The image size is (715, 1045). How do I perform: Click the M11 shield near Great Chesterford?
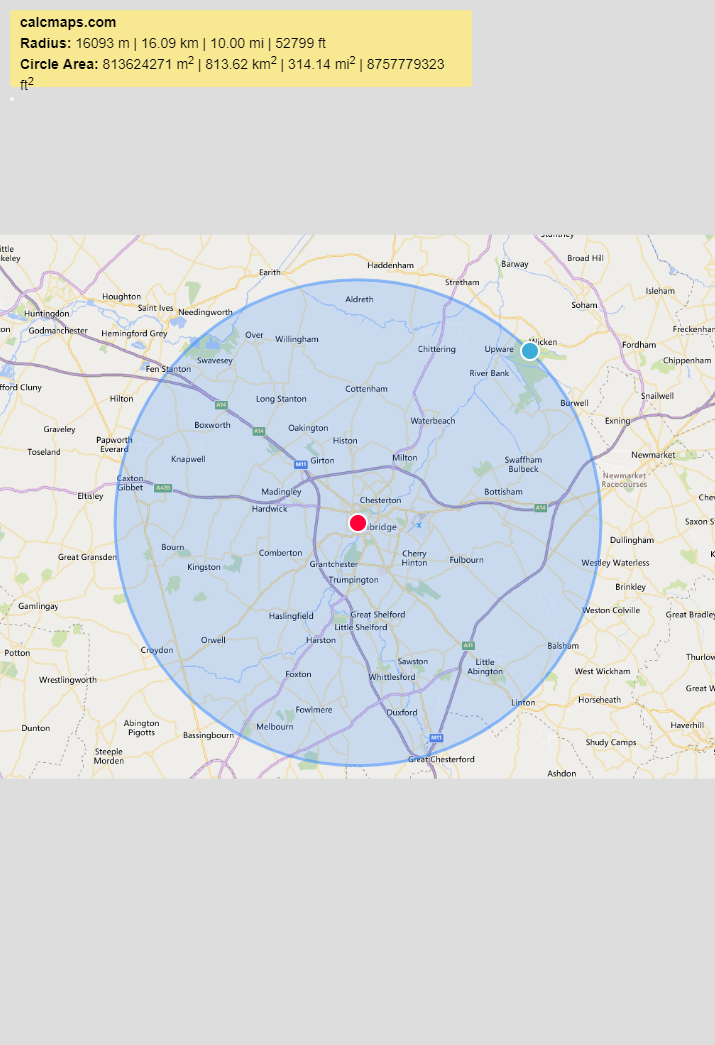(x=436, y=738)
